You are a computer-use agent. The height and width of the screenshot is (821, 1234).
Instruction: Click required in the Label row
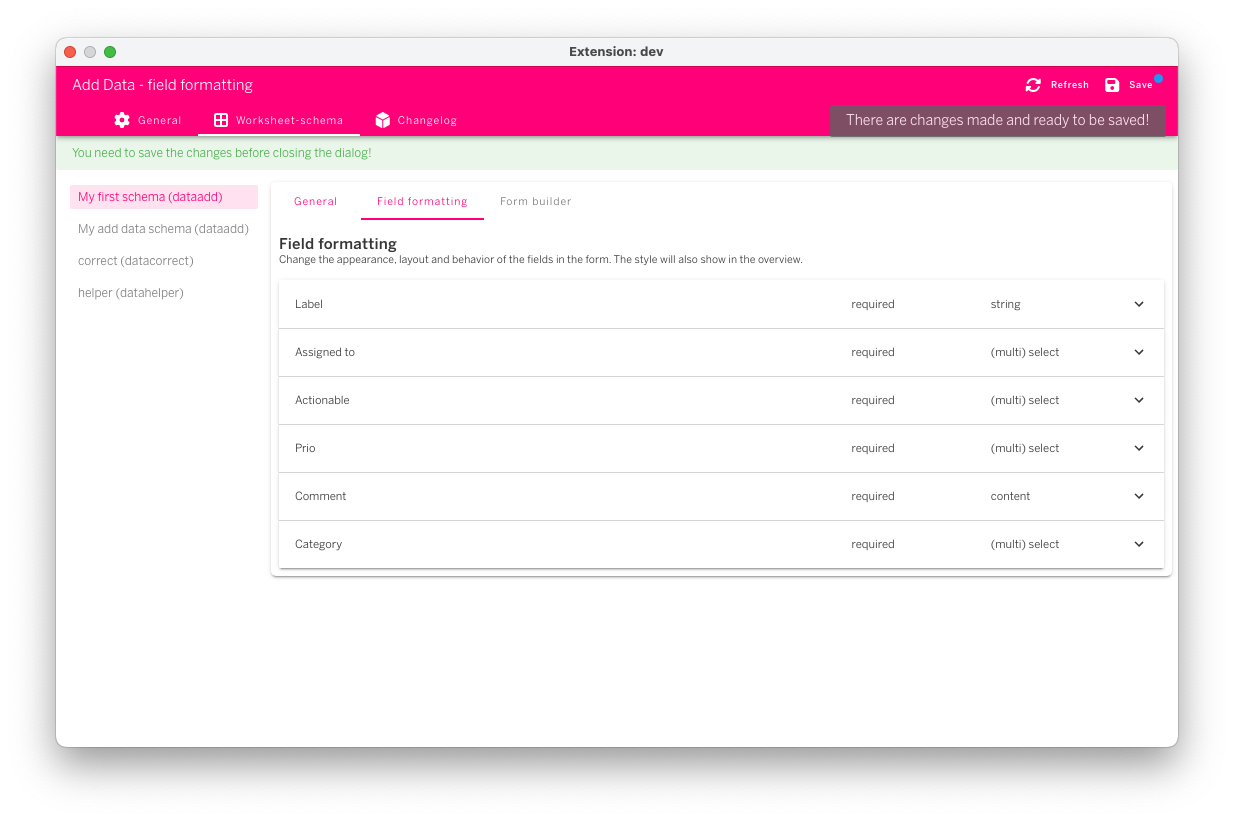point(873,304)
